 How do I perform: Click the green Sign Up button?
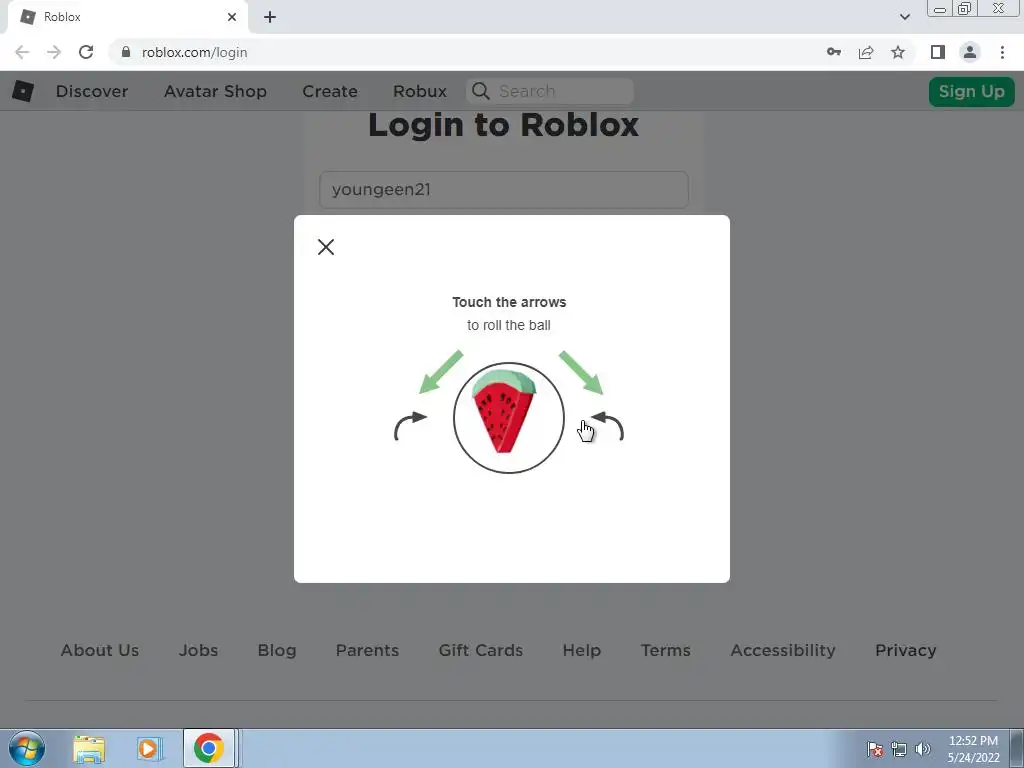click(x=972, y=91)
